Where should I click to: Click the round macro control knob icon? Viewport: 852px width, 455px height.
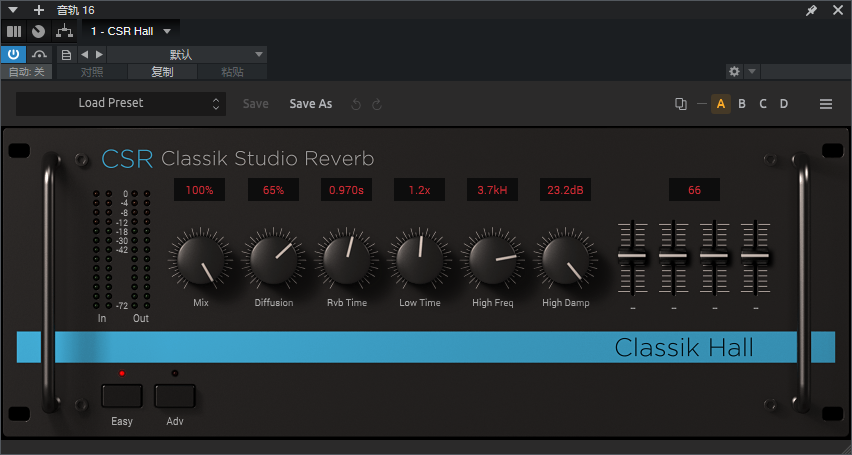(x=38, y=32)
